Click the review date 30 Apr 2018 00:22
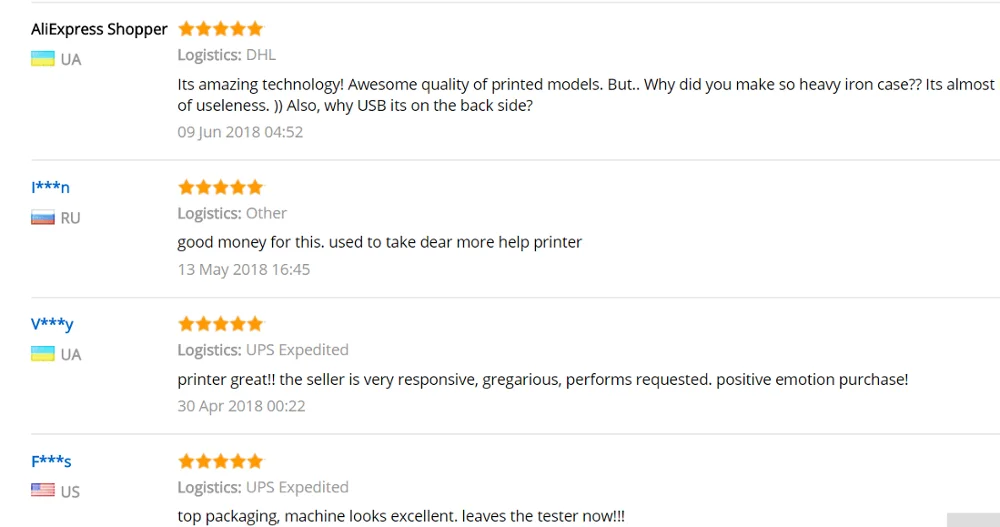Screen dimensions: 1000x527 click(241, 406)
